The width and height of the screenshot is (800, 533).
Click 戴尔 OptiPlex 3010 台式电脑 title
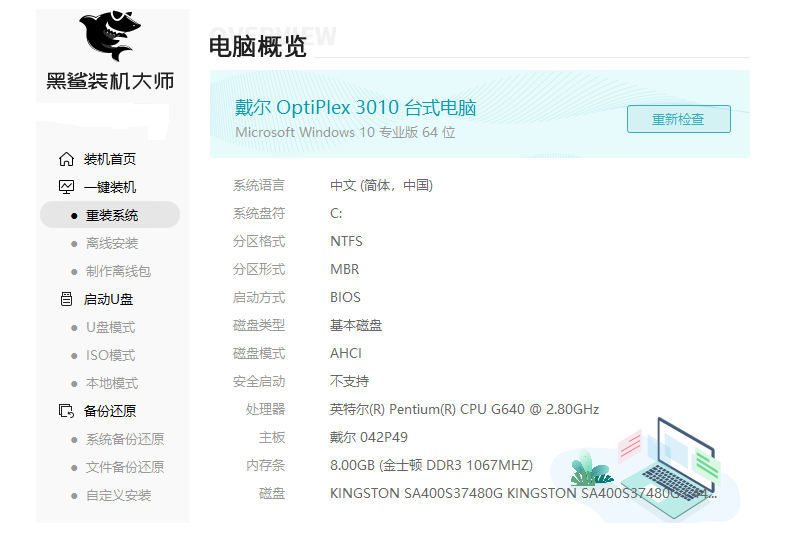(356, 108)
